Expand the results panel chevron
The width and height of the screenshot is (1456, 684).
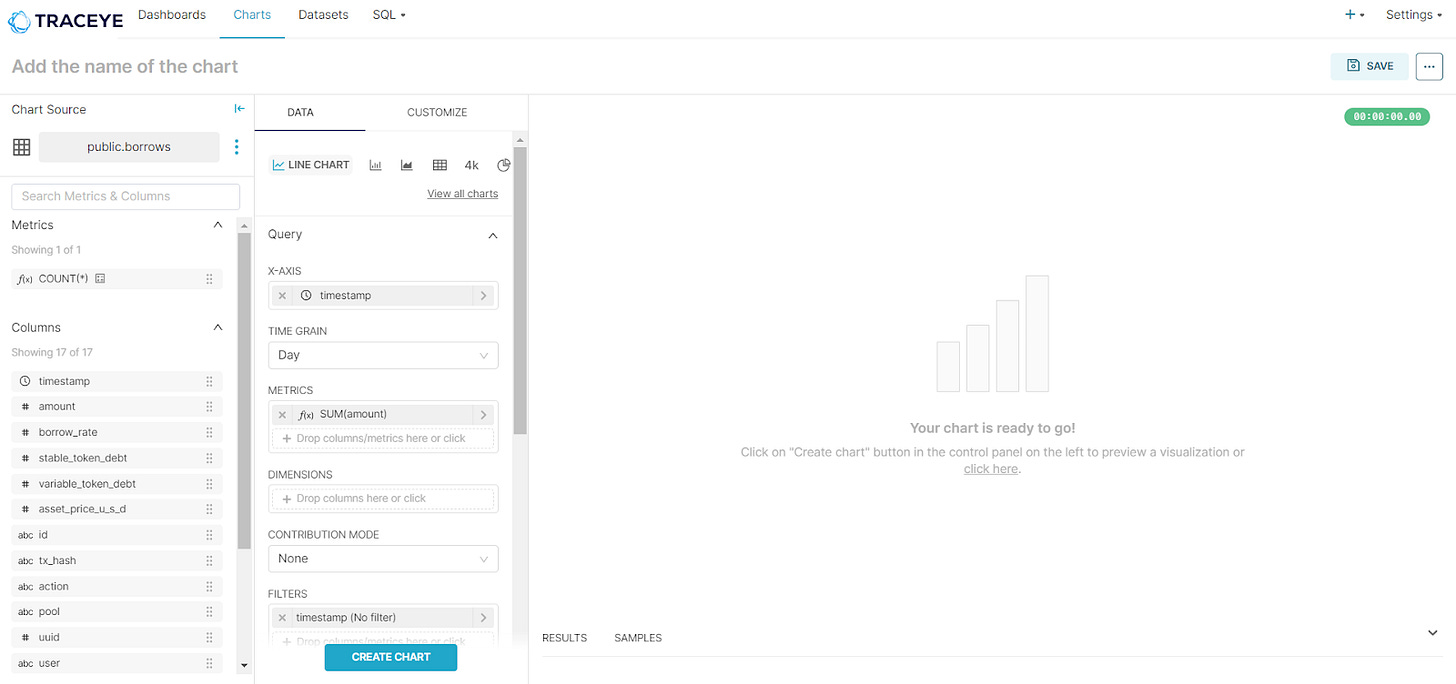[x=1432, y=633]
